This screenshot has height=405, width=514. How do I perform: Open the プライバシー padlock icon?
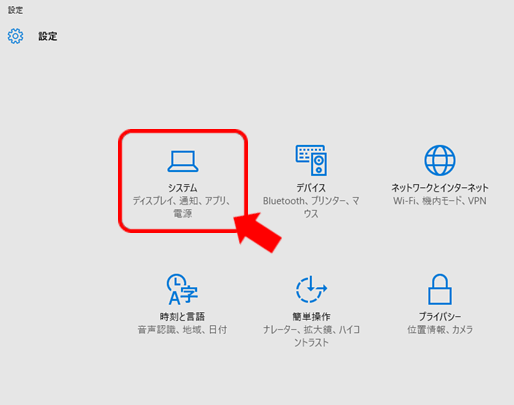(440, 289)
